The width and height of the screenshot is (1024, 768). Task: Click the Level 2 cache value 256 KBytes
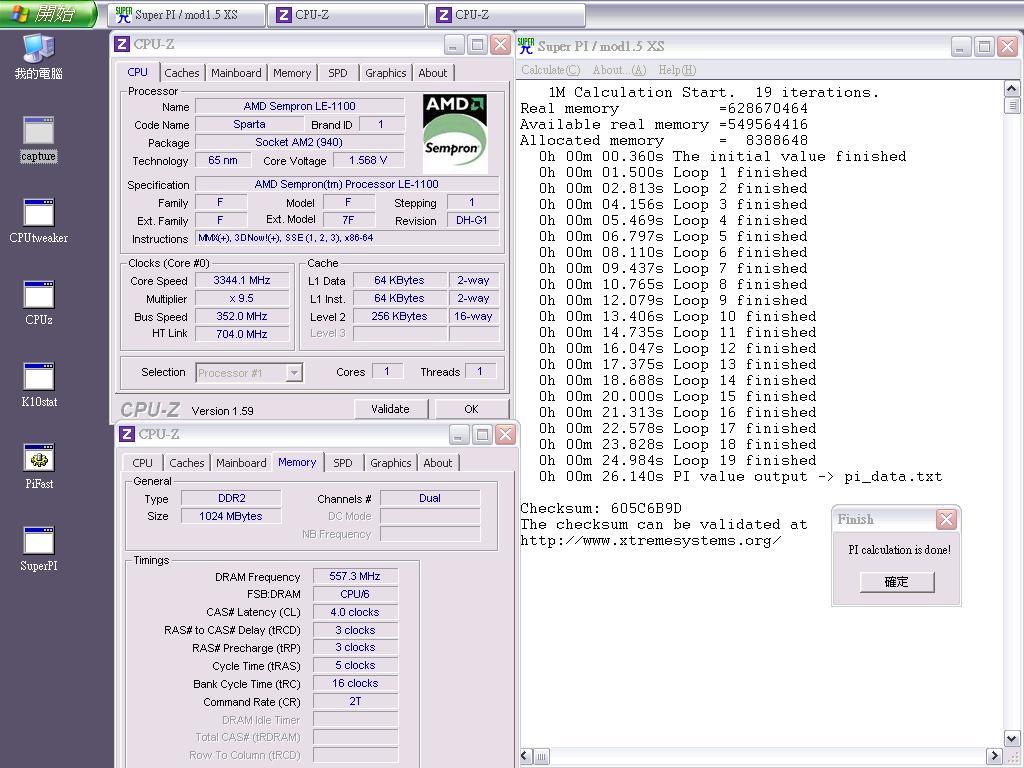400,316
